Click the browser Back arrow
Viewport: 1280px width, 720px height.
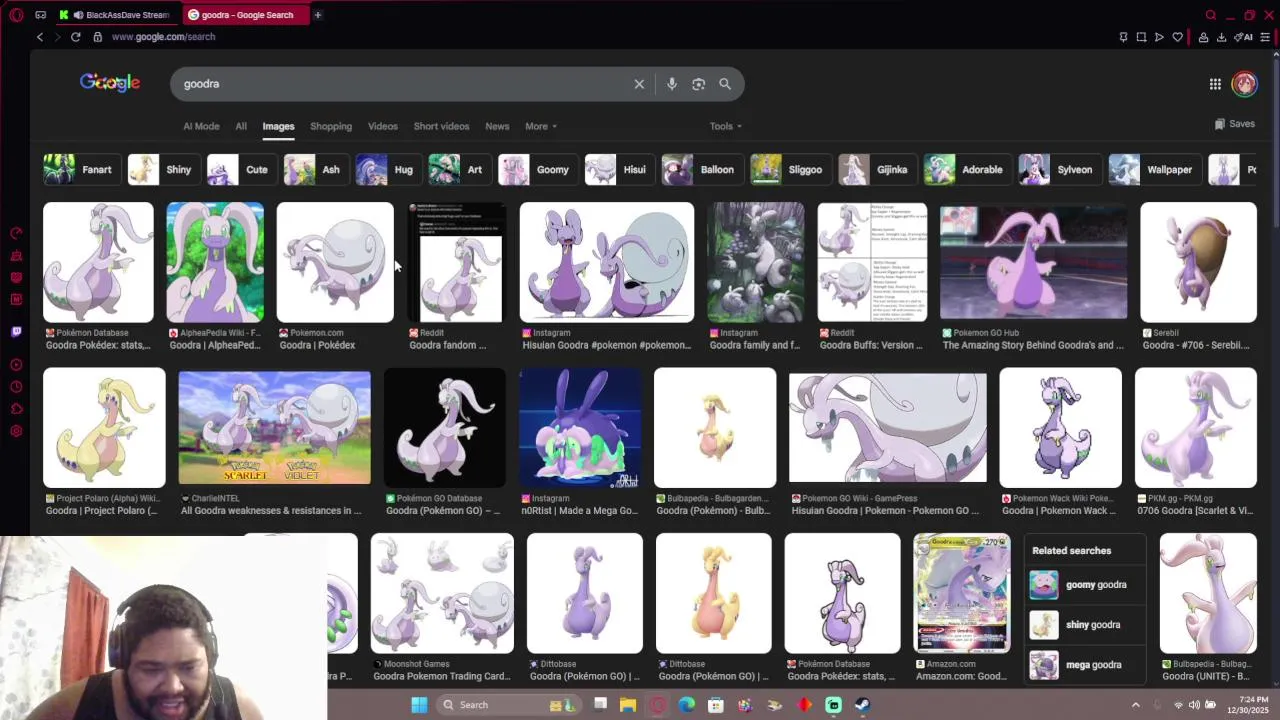tap(40, 37)
